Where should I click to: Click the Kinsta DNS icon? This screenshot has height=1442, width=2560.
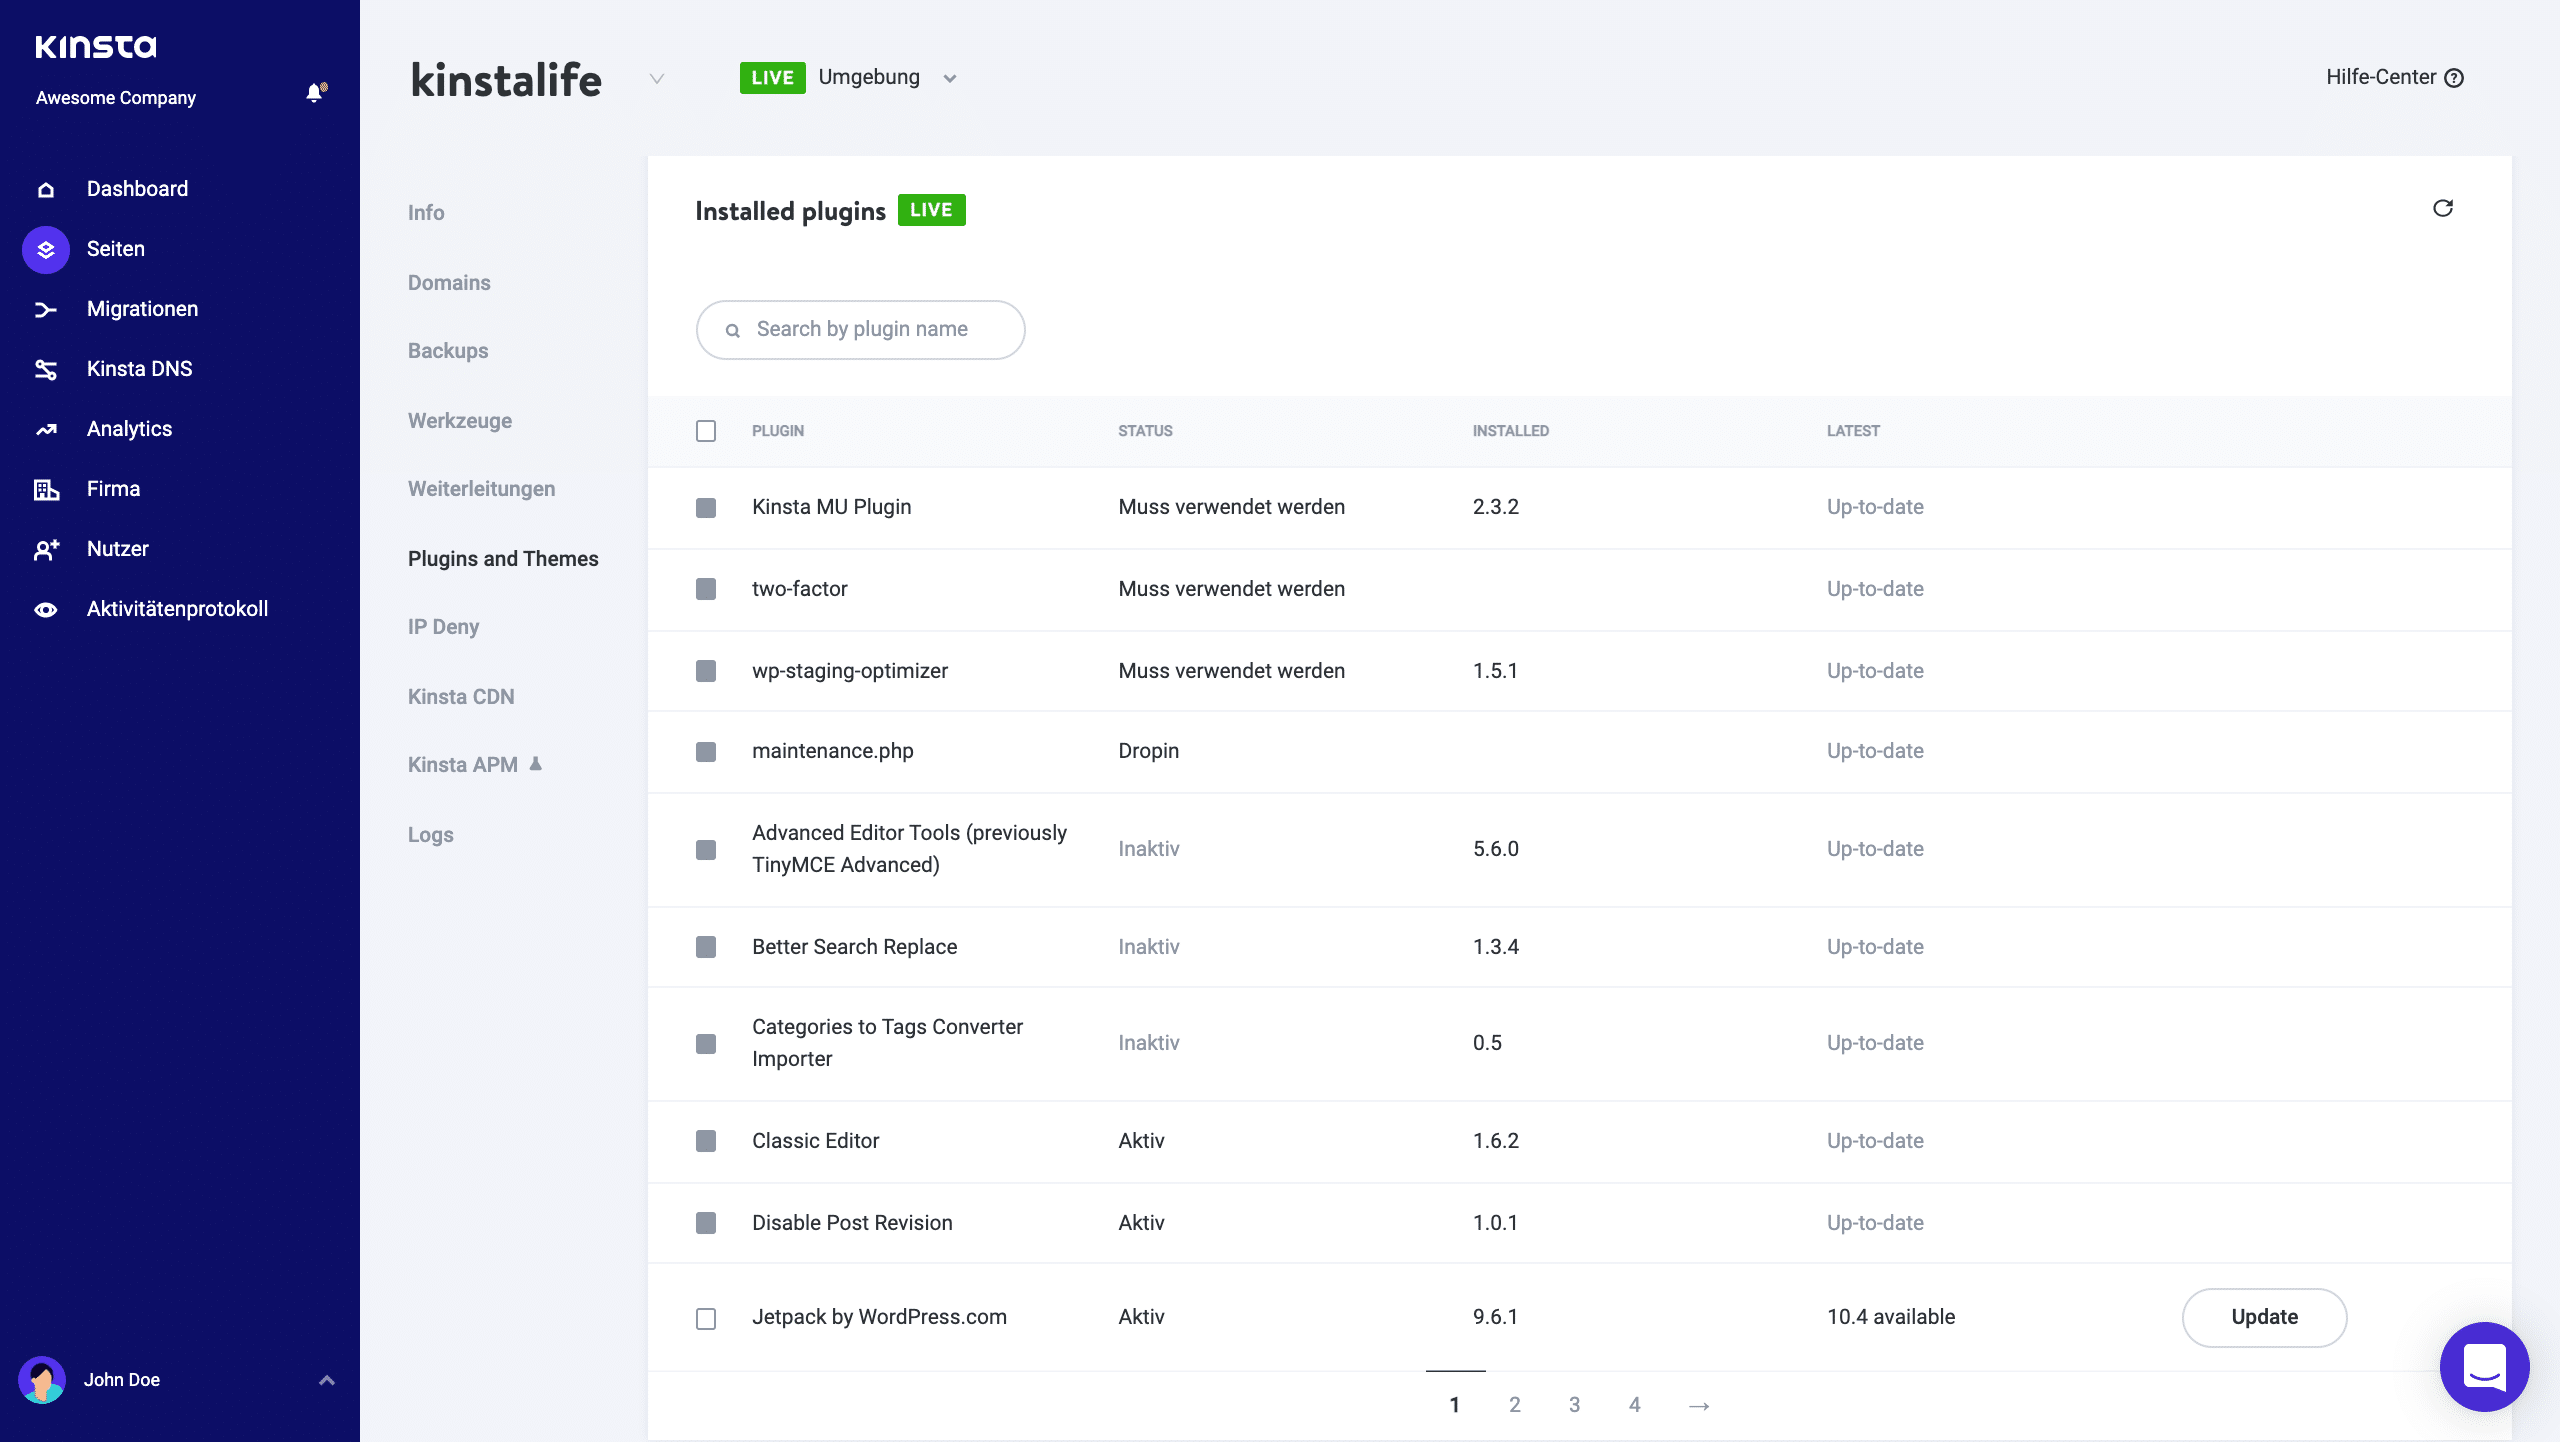tap(46, 369)
